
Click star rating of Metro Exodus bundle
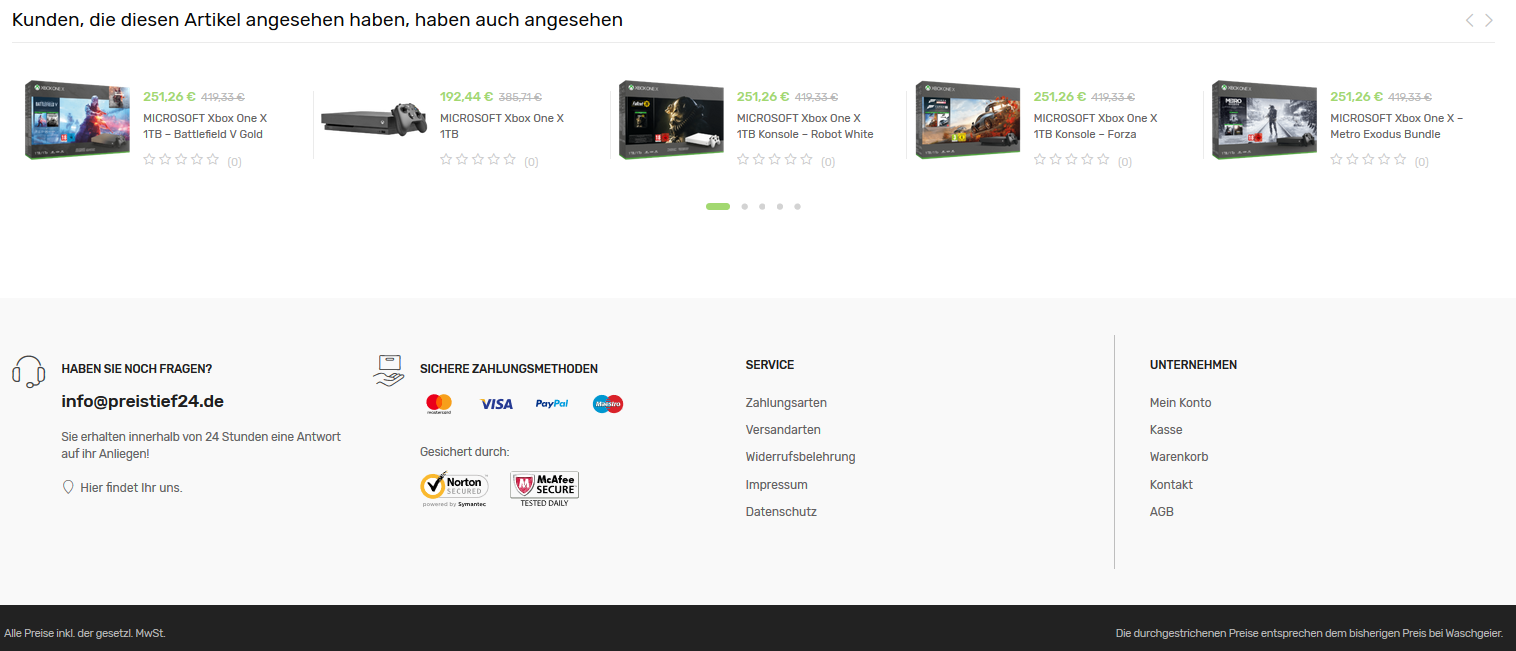[1368, 159]
